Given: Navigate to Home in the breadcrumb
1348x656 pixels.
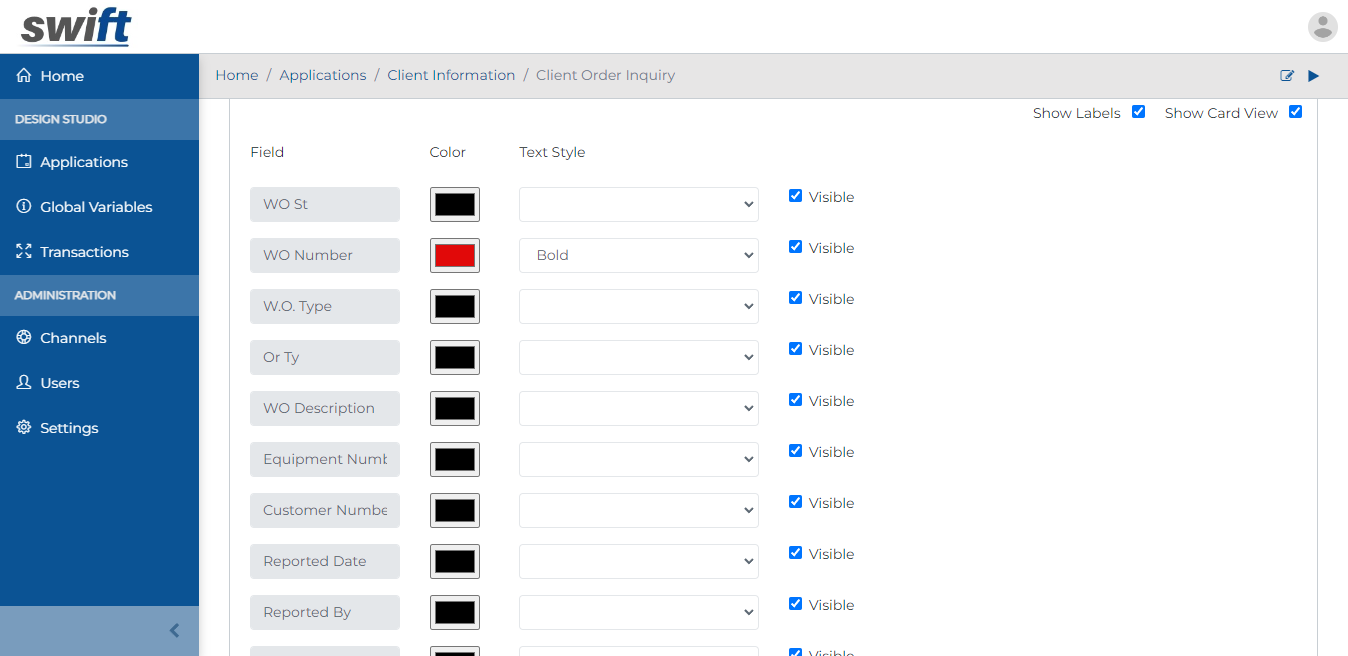Looking at the screenshot, I should click(x=236, y=75).
